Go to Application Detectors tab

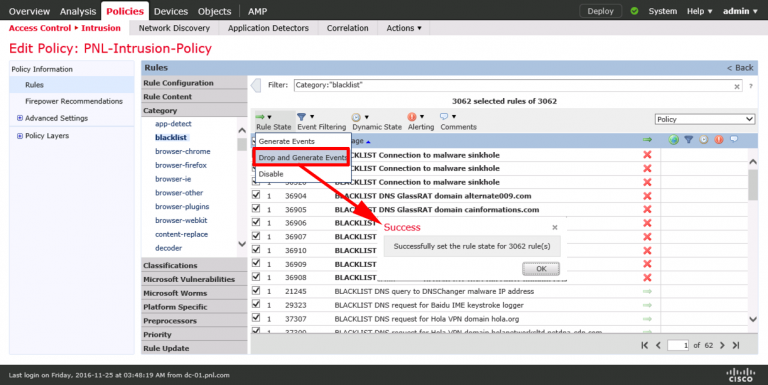[x=268, y=28]
